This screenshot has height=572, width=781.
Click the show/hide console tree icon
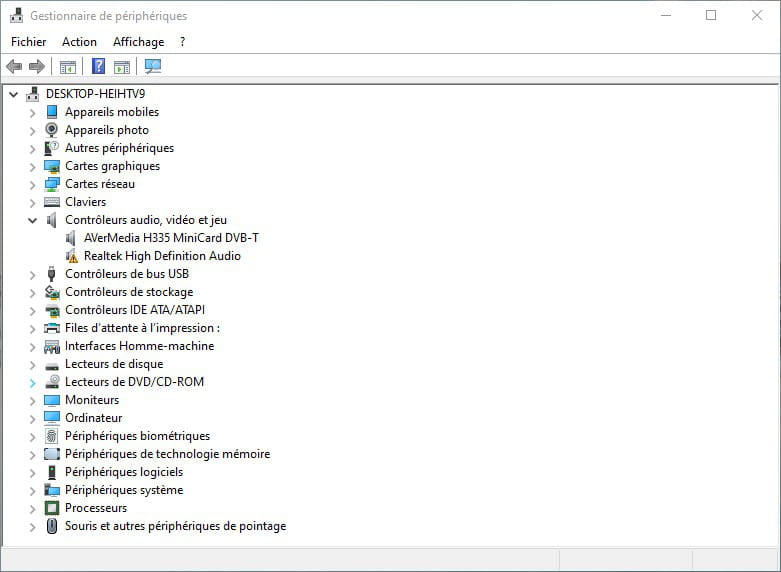(x=68, y=66)
